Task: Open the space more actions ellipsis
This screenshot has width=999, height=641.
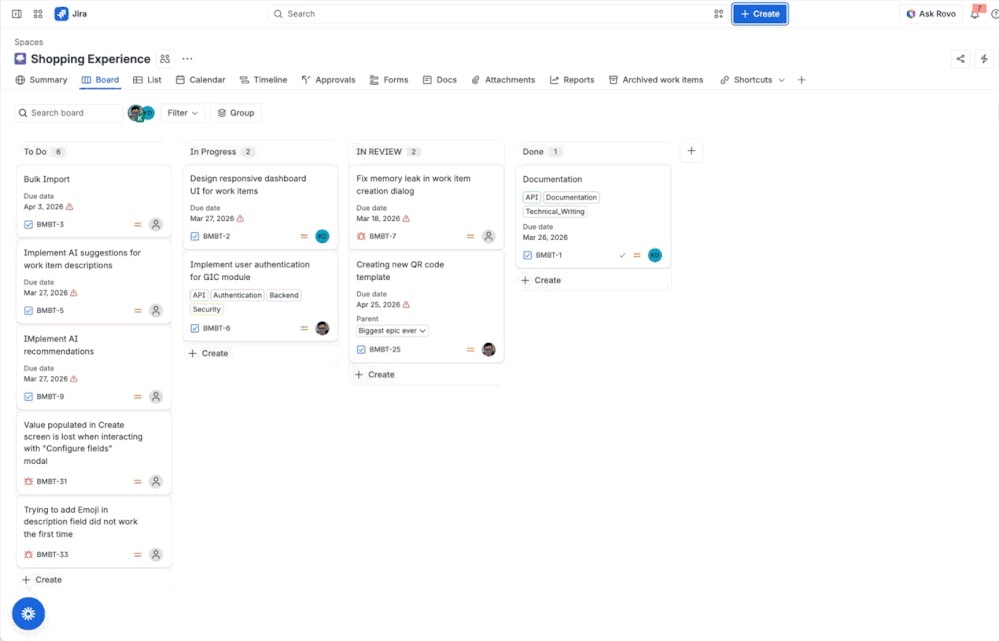Action: tap(187, 59)
